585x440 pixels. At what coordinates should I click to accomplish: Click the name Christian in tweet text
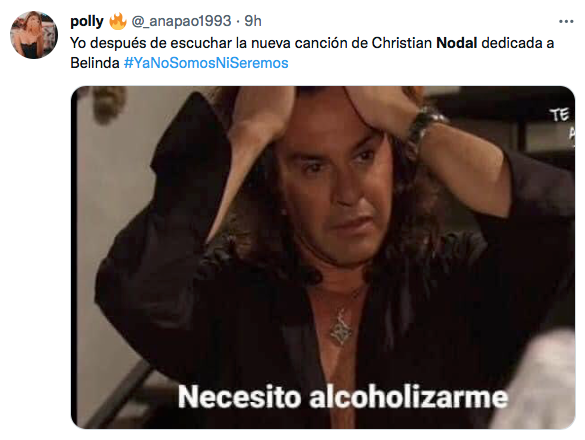click(x=401, y=43)
